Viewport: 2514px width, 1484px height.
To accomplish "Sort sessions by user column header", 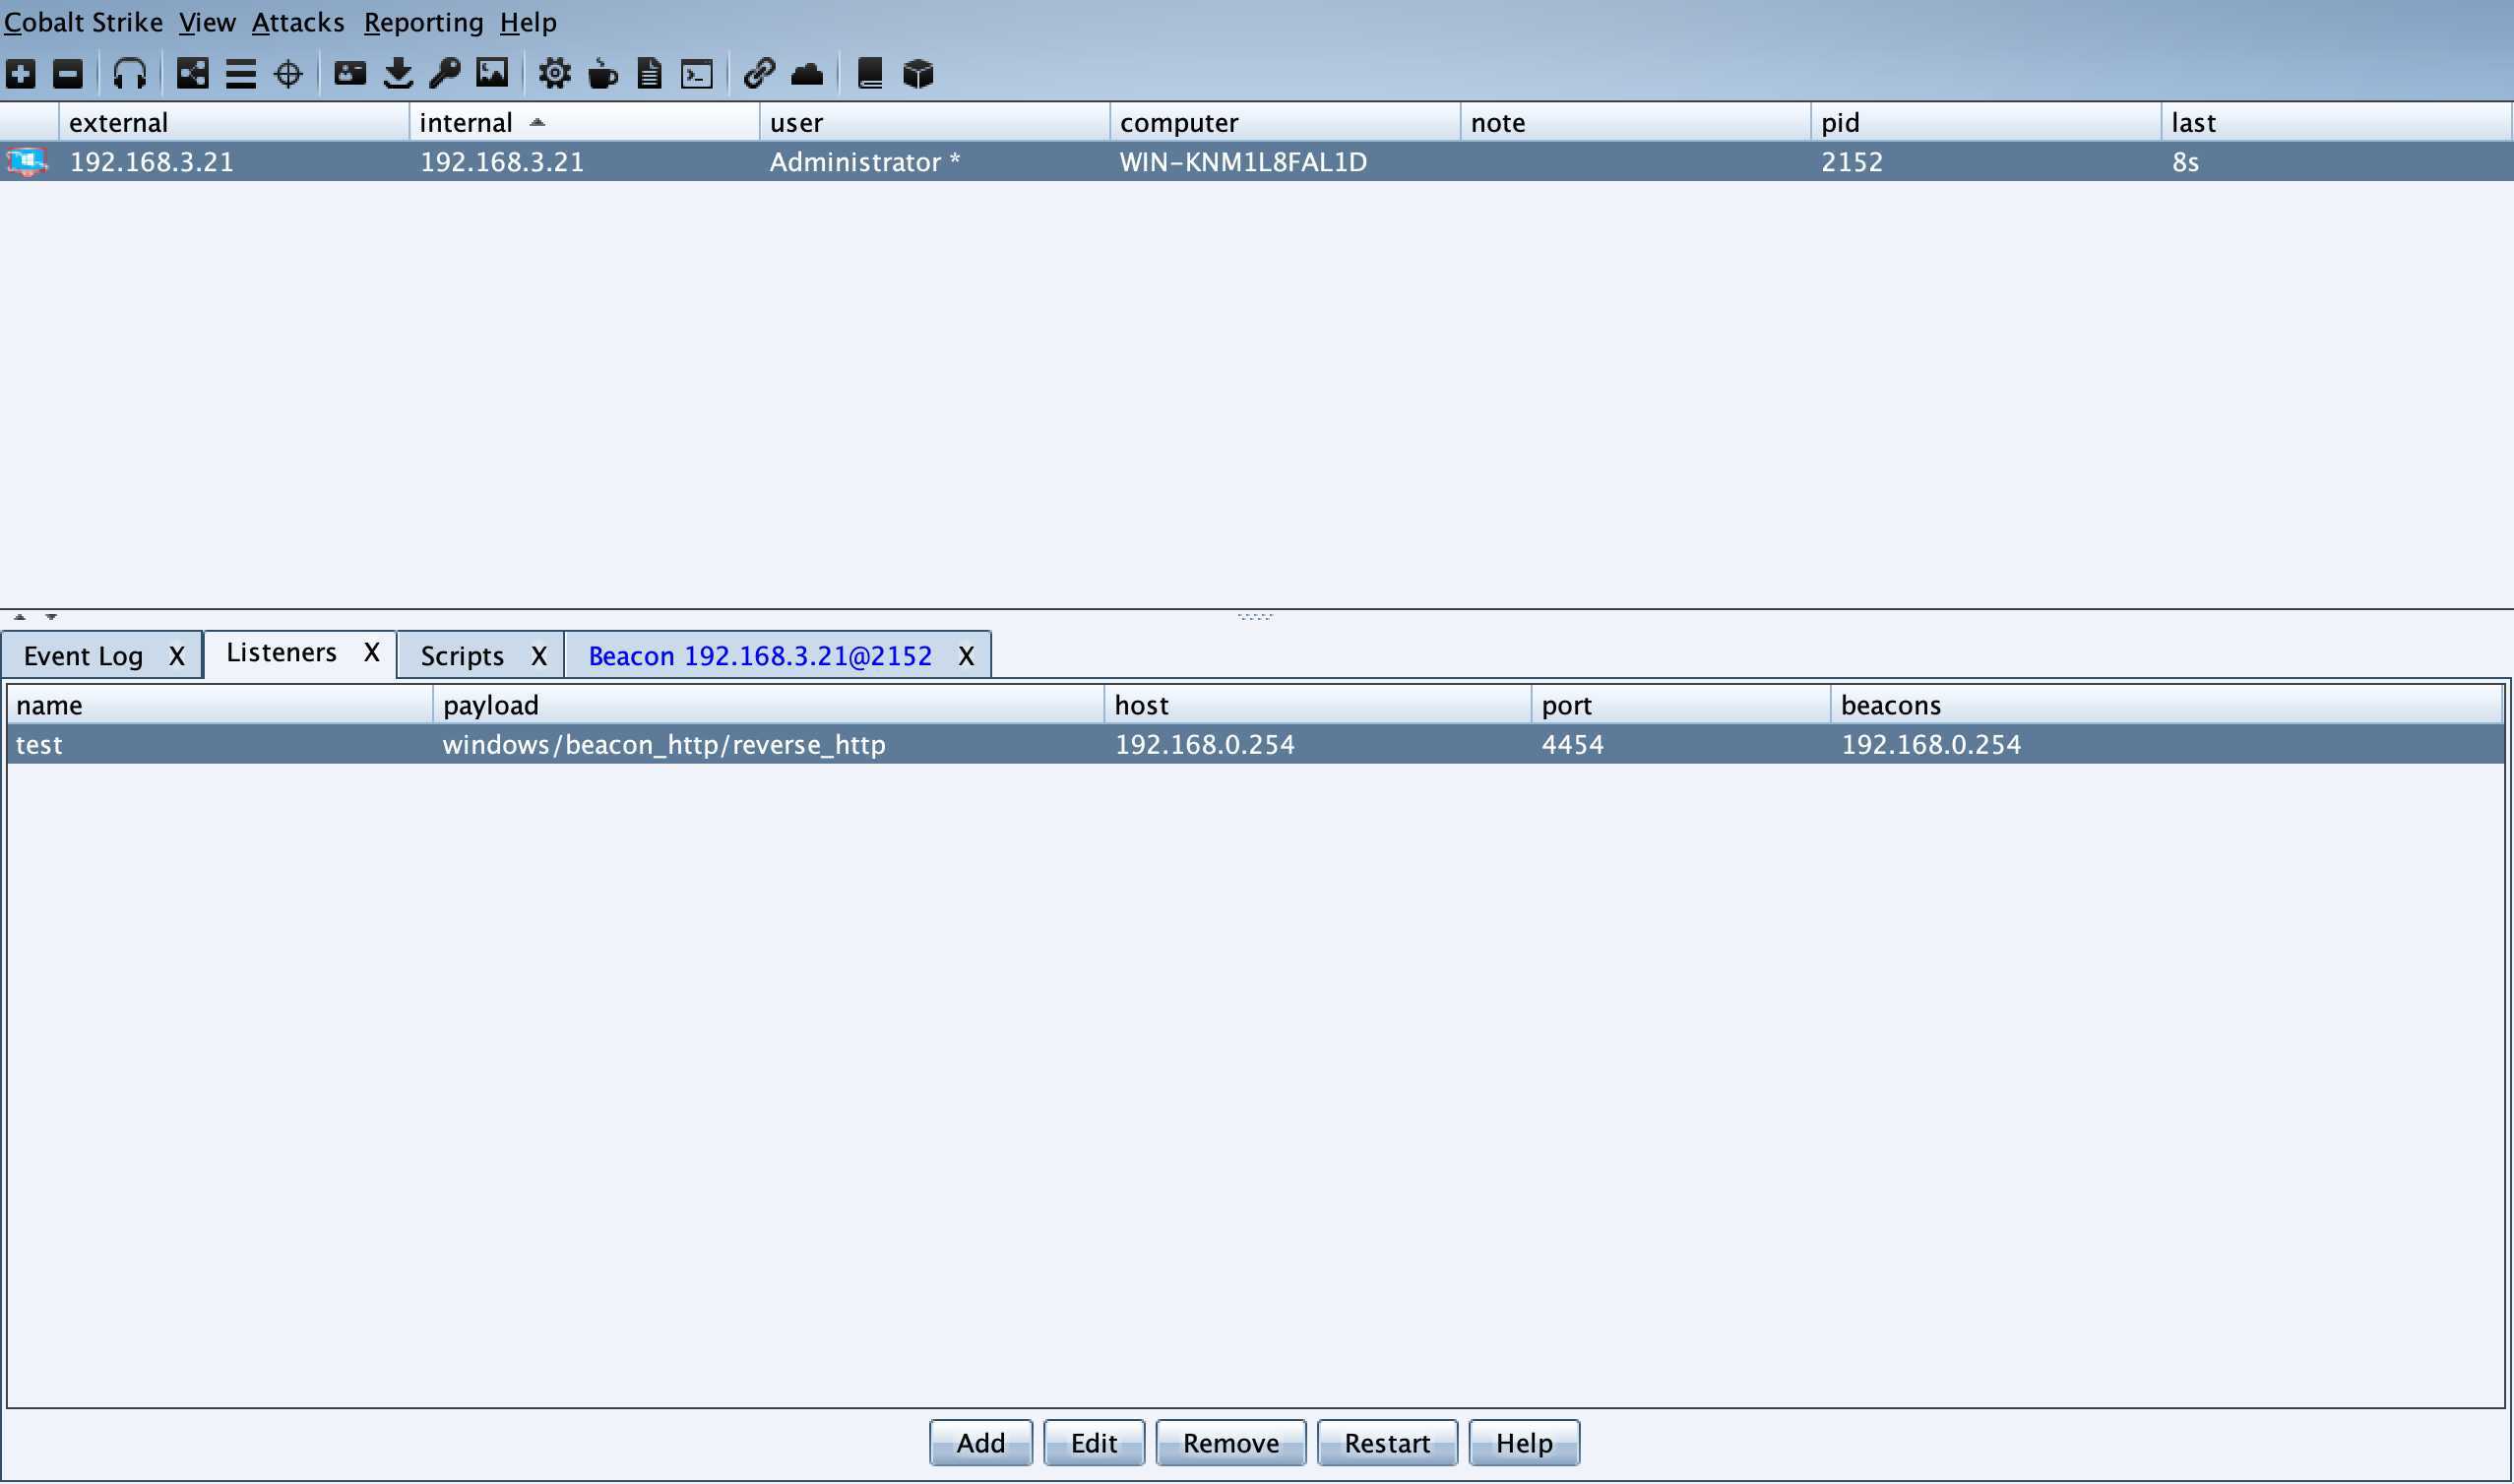I will point(934,123).
